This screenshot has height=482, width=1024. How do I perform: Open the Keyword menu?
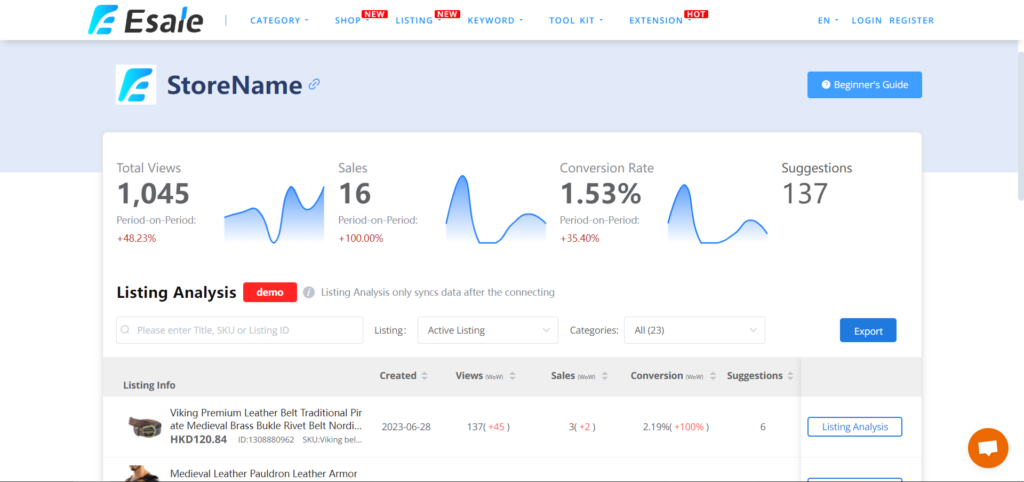[495, 20]
